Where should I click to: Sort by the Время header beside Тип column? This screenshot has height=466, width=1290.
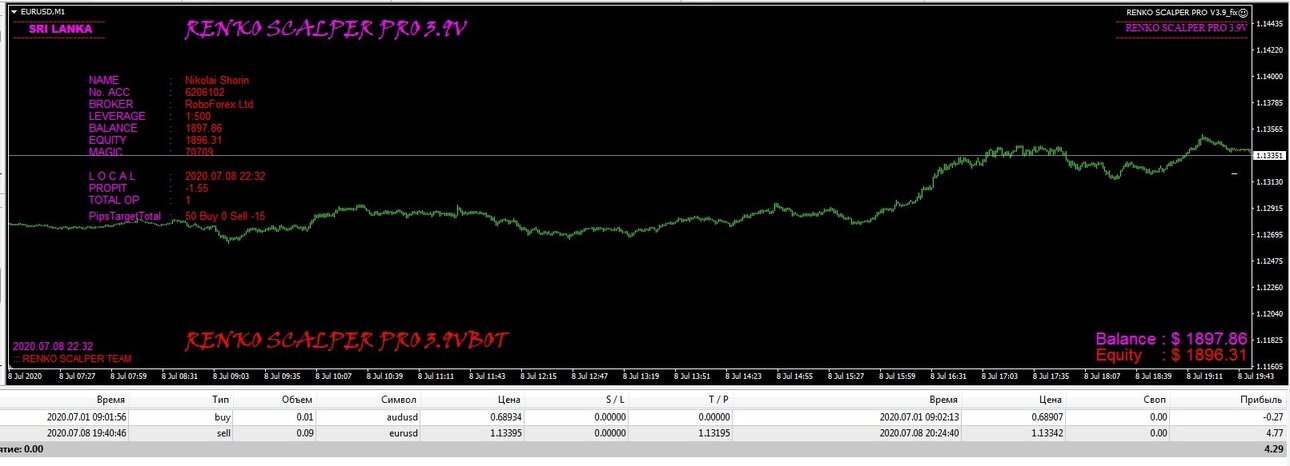pyautogui.click(x=111, y=399)
